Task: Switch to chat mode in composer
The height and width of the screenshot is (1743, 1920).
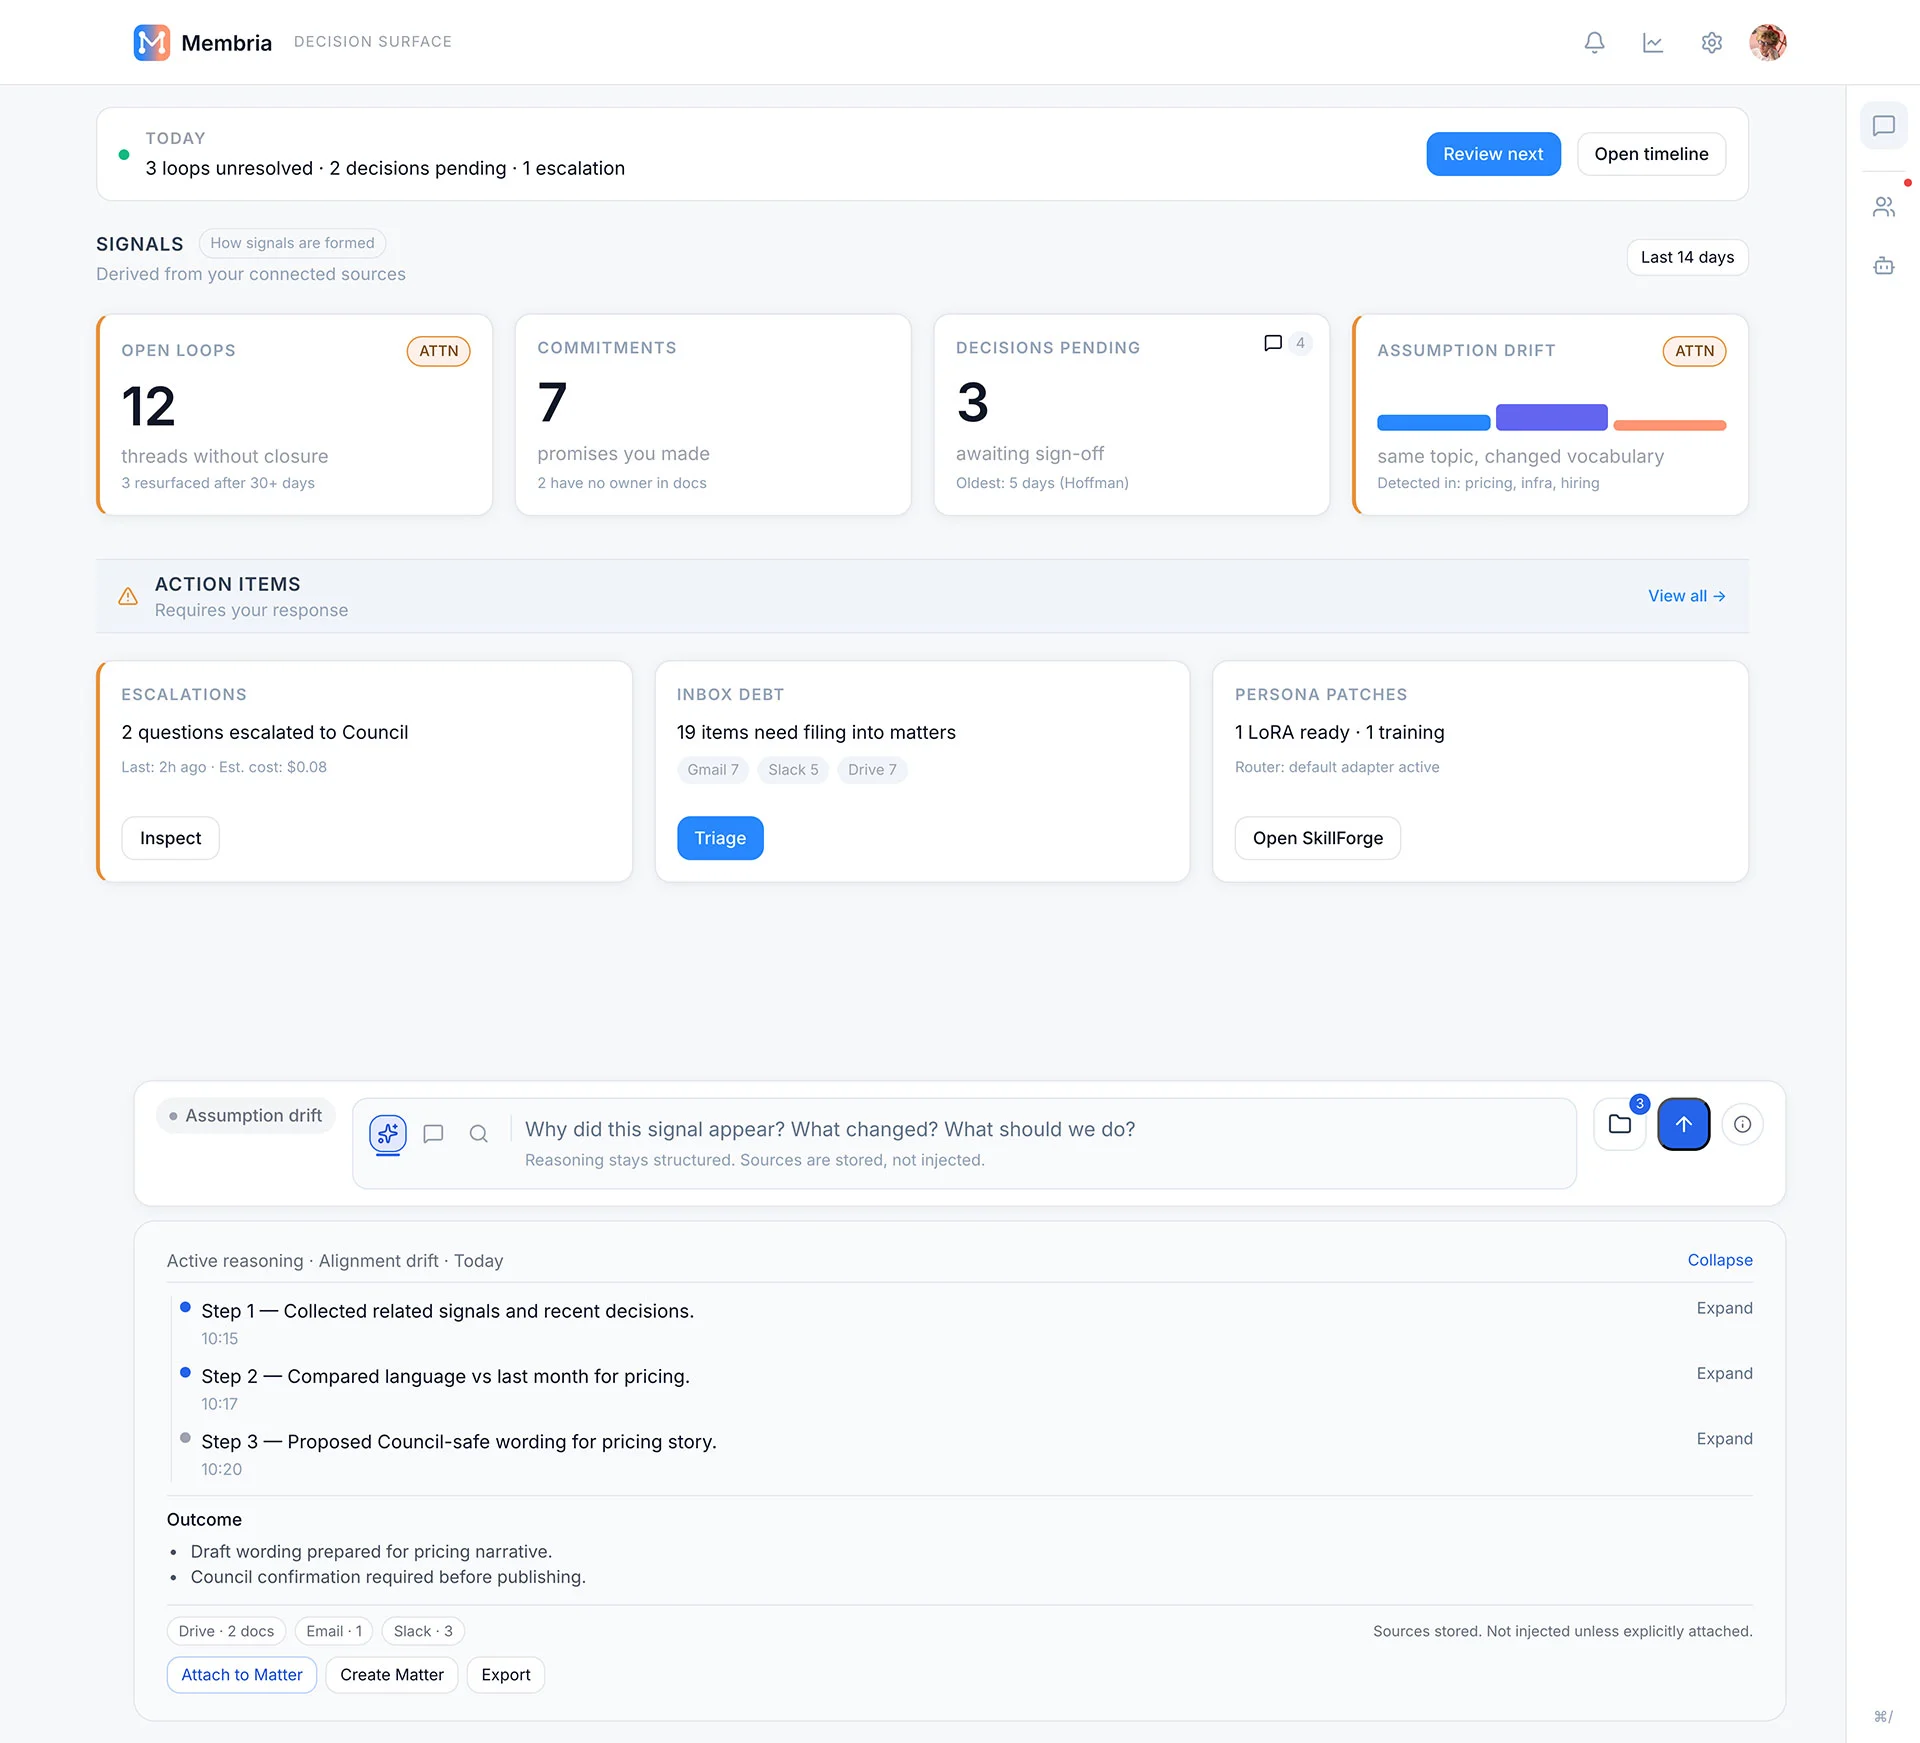Action: pyautogui.click(x=433, y=1133)
